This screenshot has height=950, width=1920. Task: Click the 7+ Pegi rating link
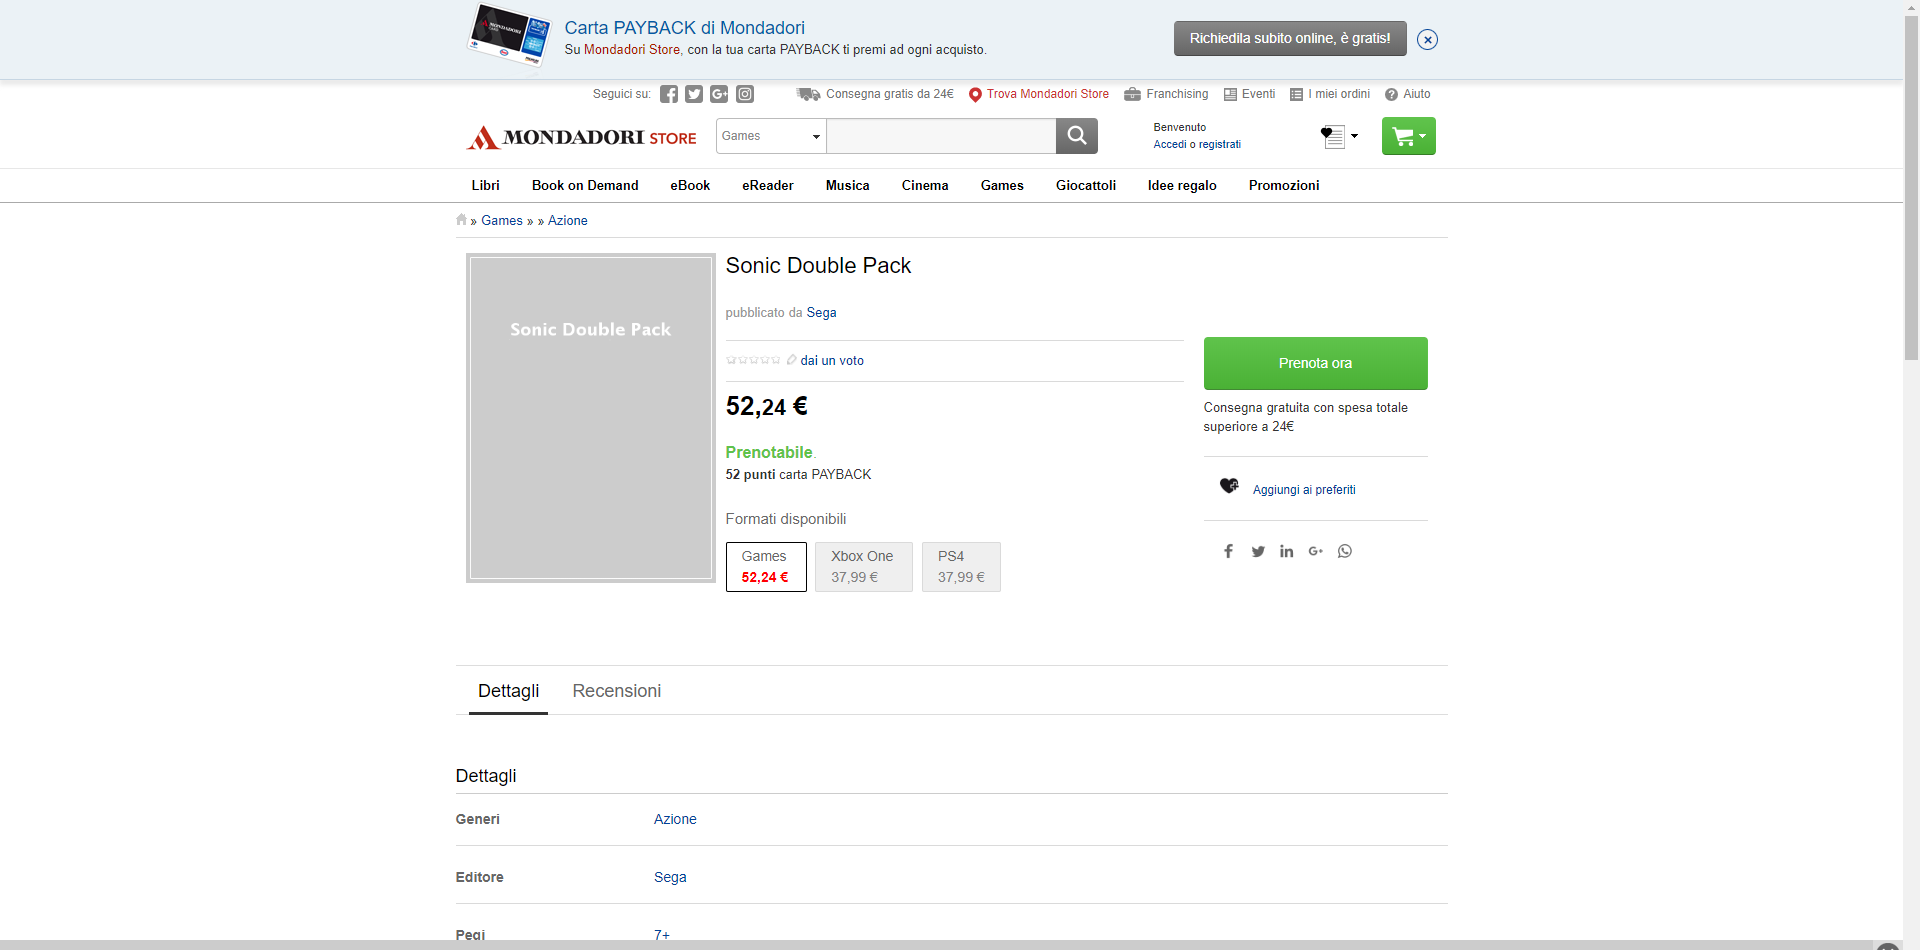tap(662, 935)
